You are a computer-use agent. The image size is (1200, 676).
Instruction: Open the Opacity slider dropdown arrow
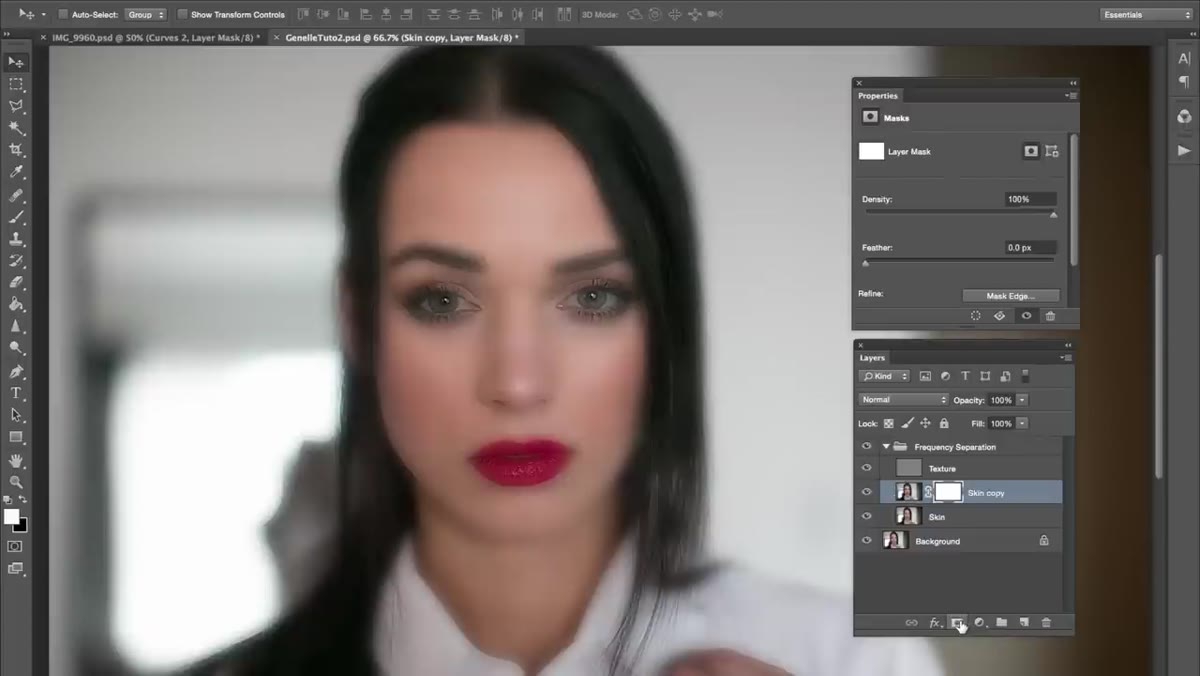[1022, 400]
